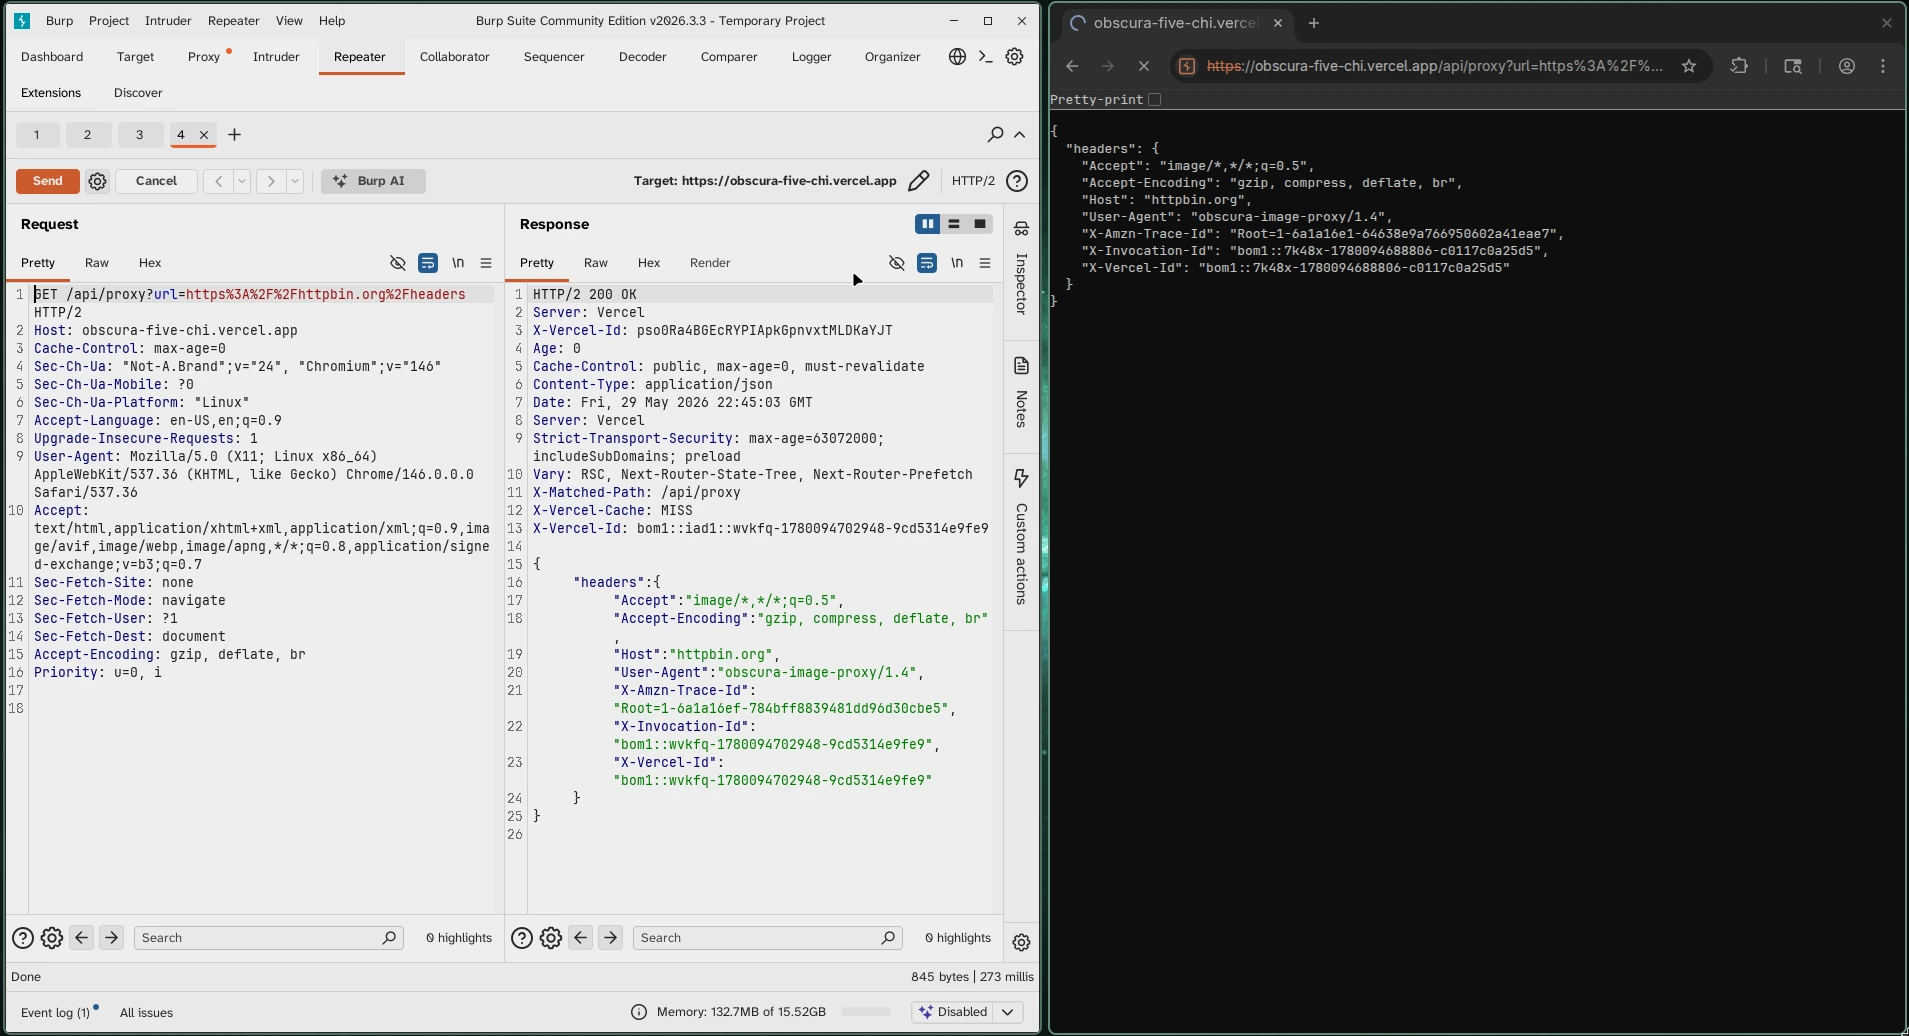The image size is (1909, 1036).
Task: Toggle Pretty-print checkbox in browser
Action: 1155,99
